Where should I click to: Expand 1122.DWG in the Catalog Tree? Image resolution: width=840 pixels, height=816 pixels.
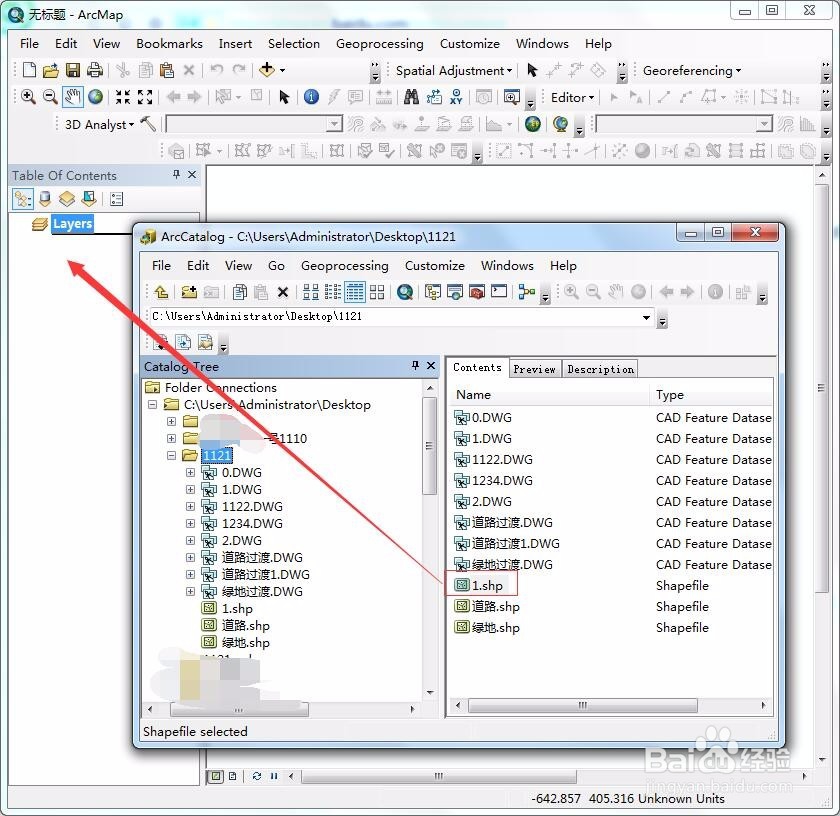coord(190,506)
